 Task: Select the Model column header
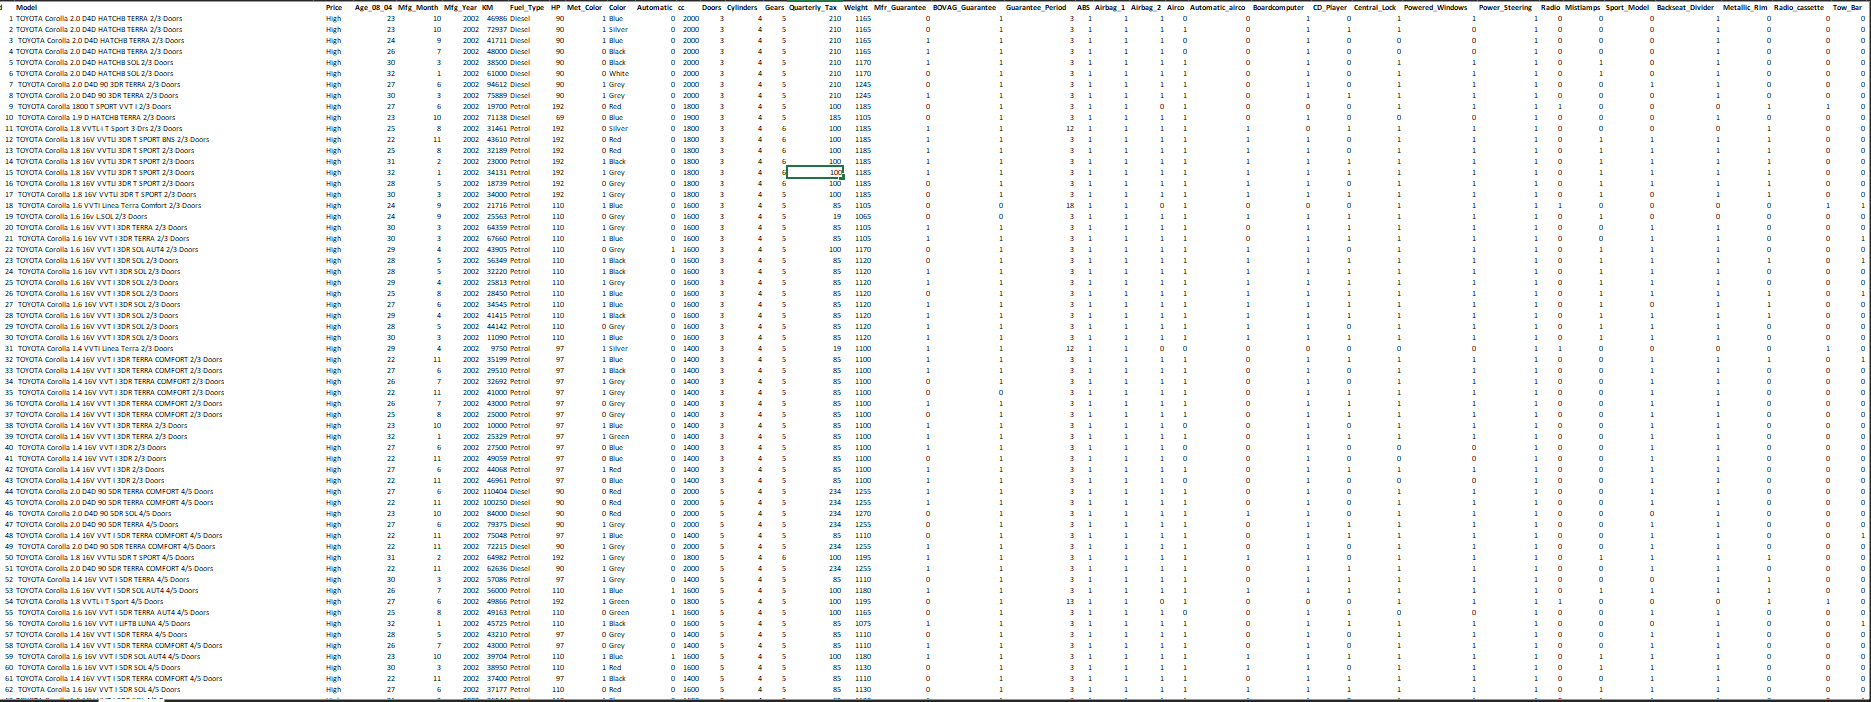(x=26, y=7)
